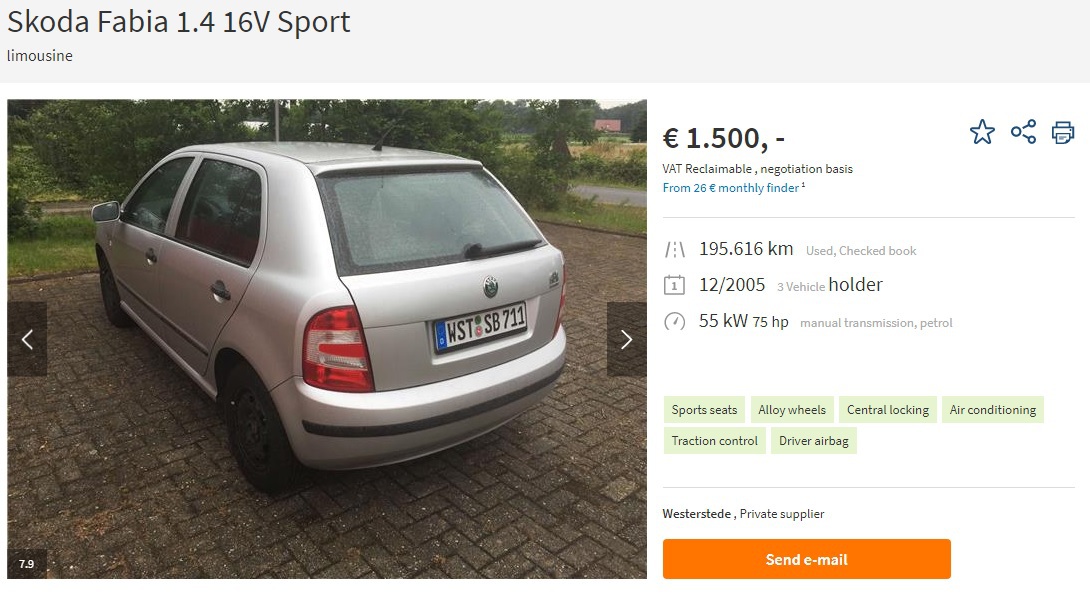Screen dimensions: 1090x593
Task: Click the Send e-mail button
Action: coord(806,559)
